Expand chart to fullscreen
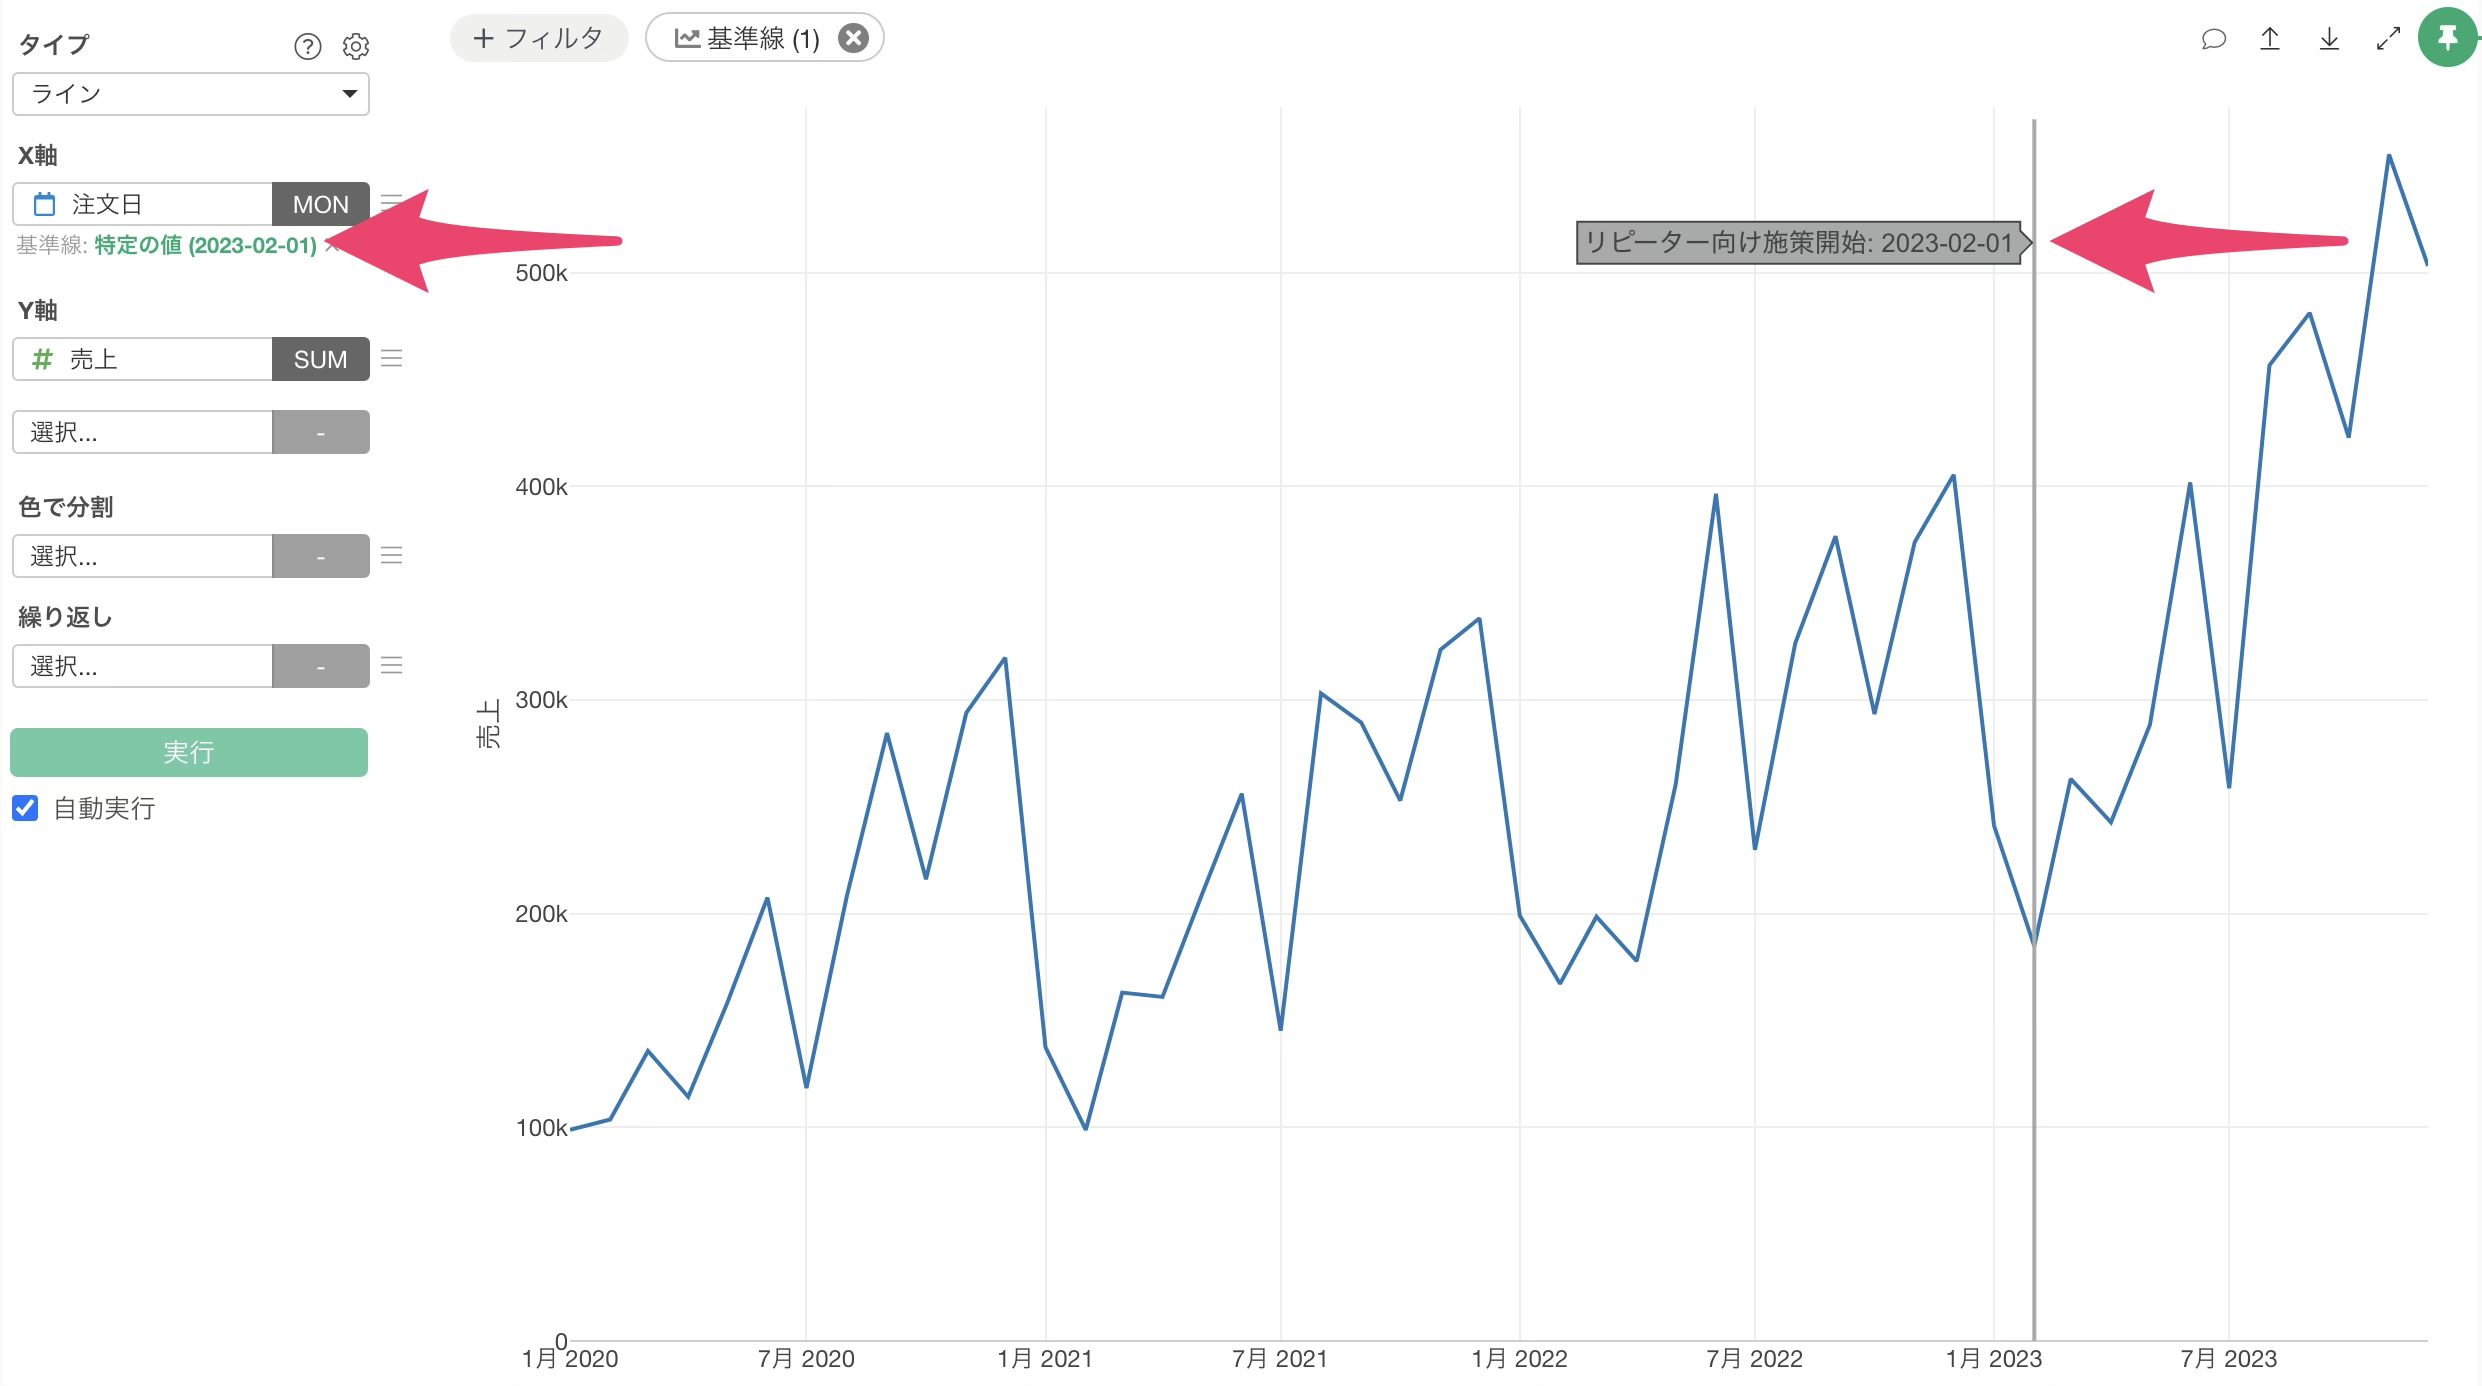Image resolution: width=2482 pixels, height=1386 pixels. point(2388,39)
